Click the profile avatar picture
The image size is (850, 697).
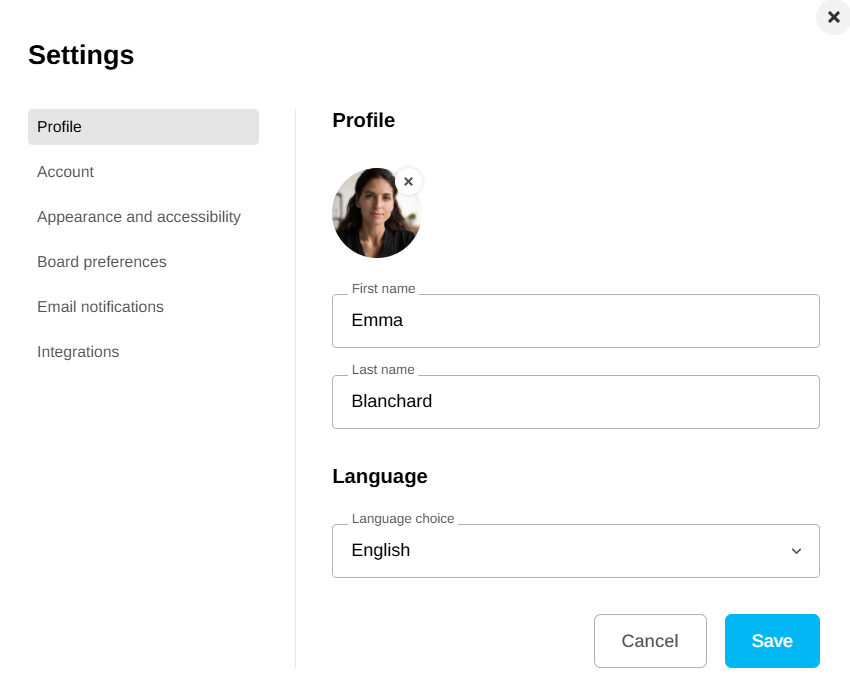click(x=374, y=215)
